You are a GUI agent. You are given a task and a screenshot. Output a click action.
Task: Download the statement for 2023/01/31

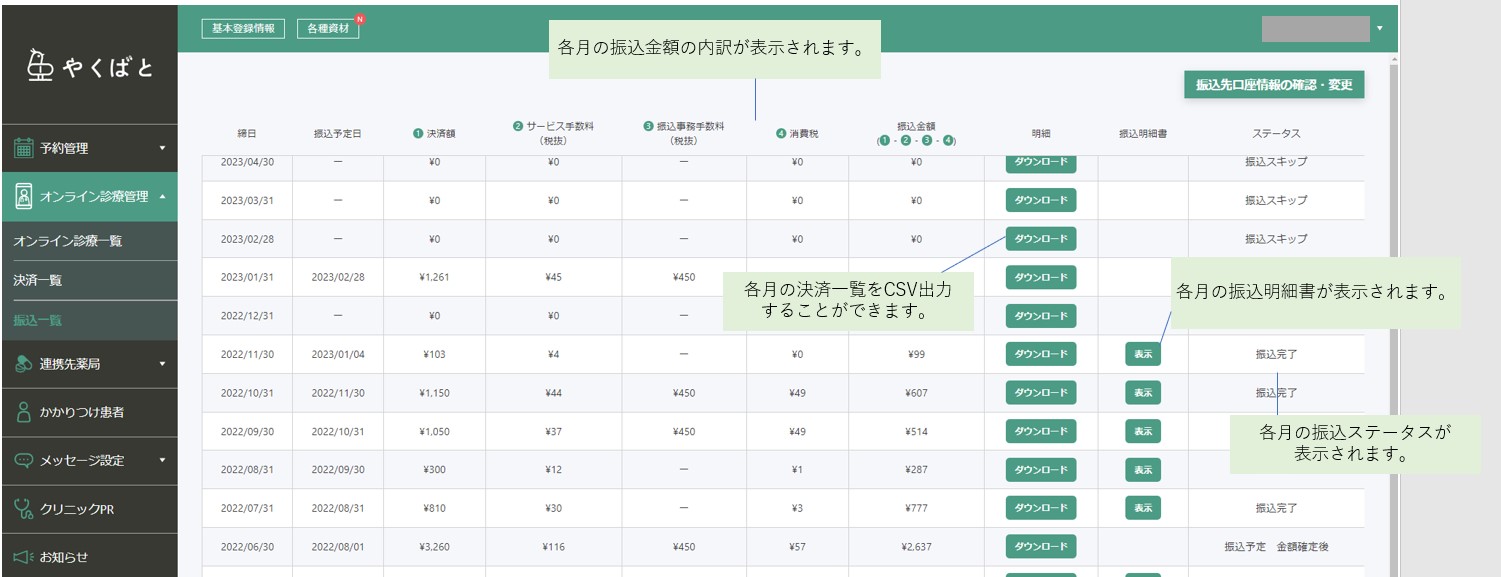pos(1041,277)
